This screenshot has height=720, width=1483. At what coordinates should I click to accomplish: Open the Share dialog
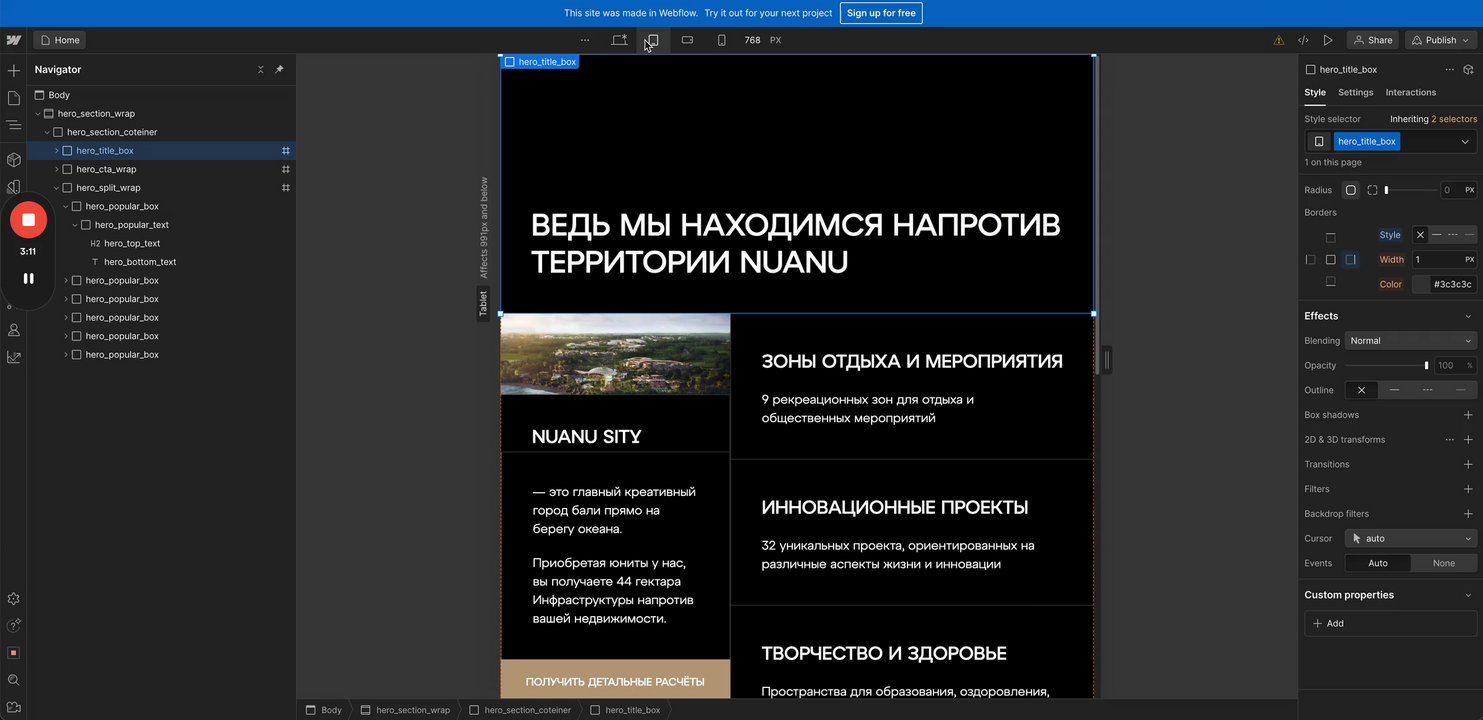pyautogui.click(x=1372, y=40)
